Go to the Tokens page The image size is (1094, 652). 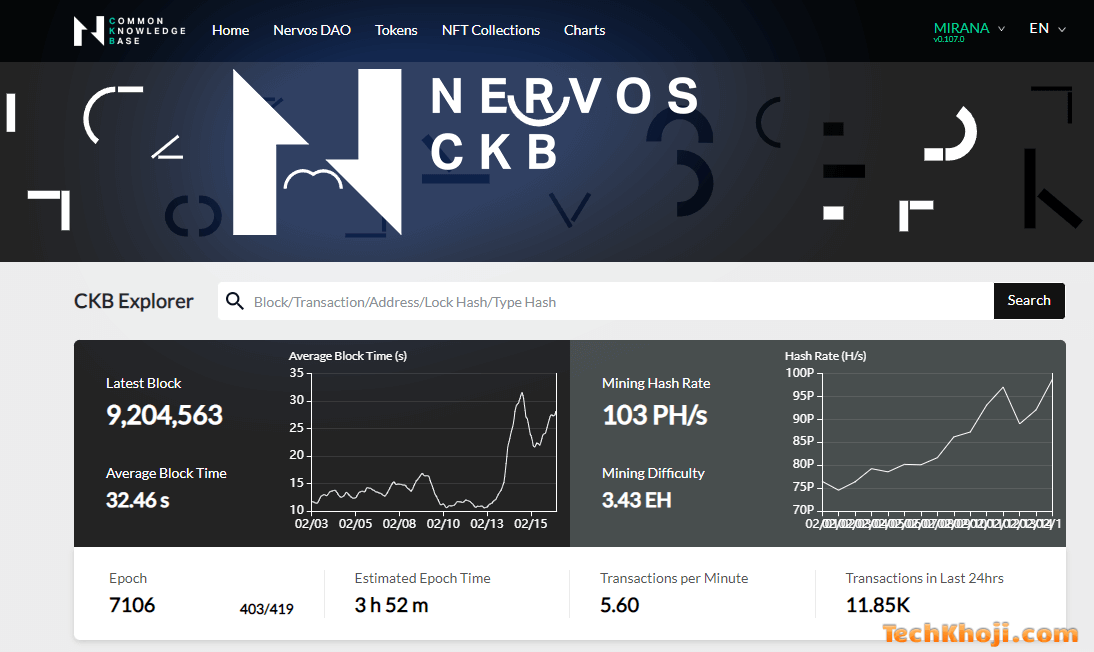click(x=396, y=30)
